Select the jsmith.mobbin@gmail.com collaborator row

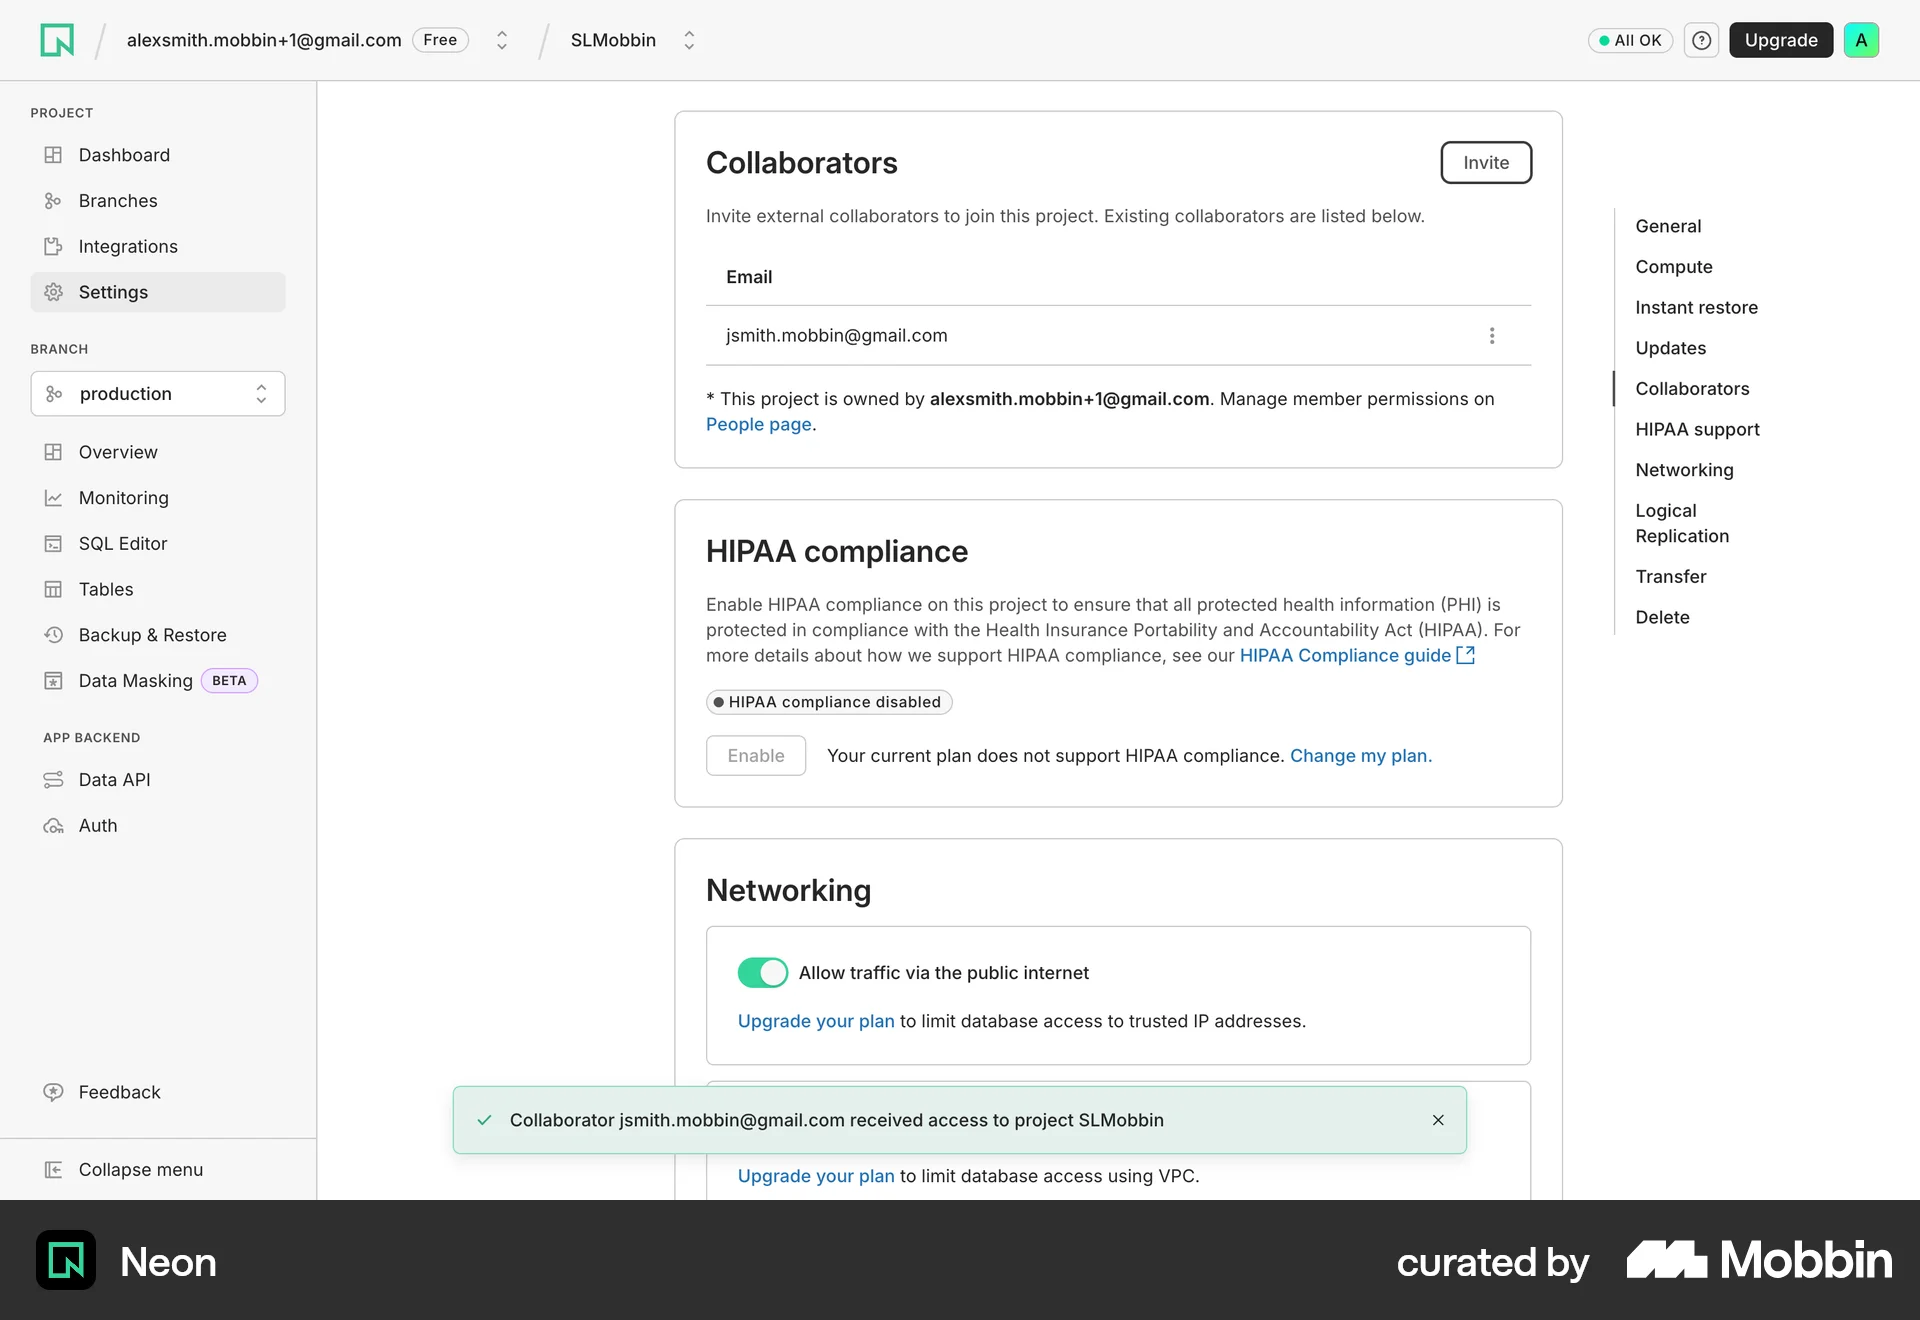coord(1118,336)
